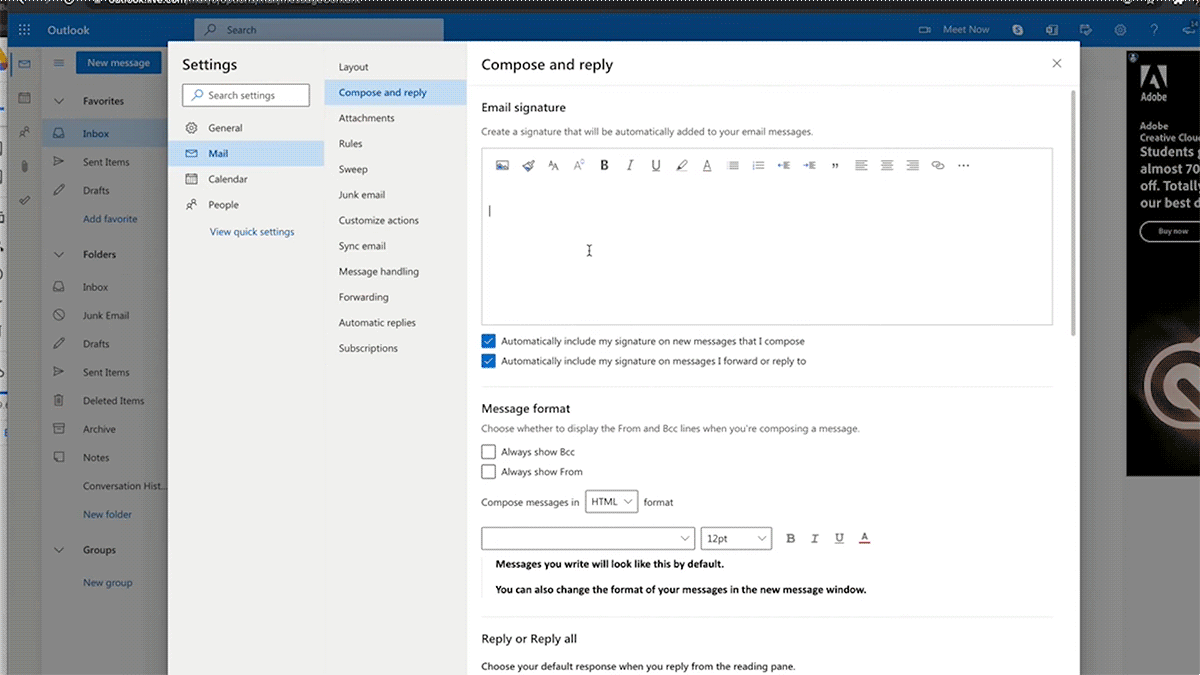Image resolution: width=1200 pixels, height=675 pixels.
Task: Open more formatting options with ellipsis icon
Action: pyautogui.click(x=963, y=165)
